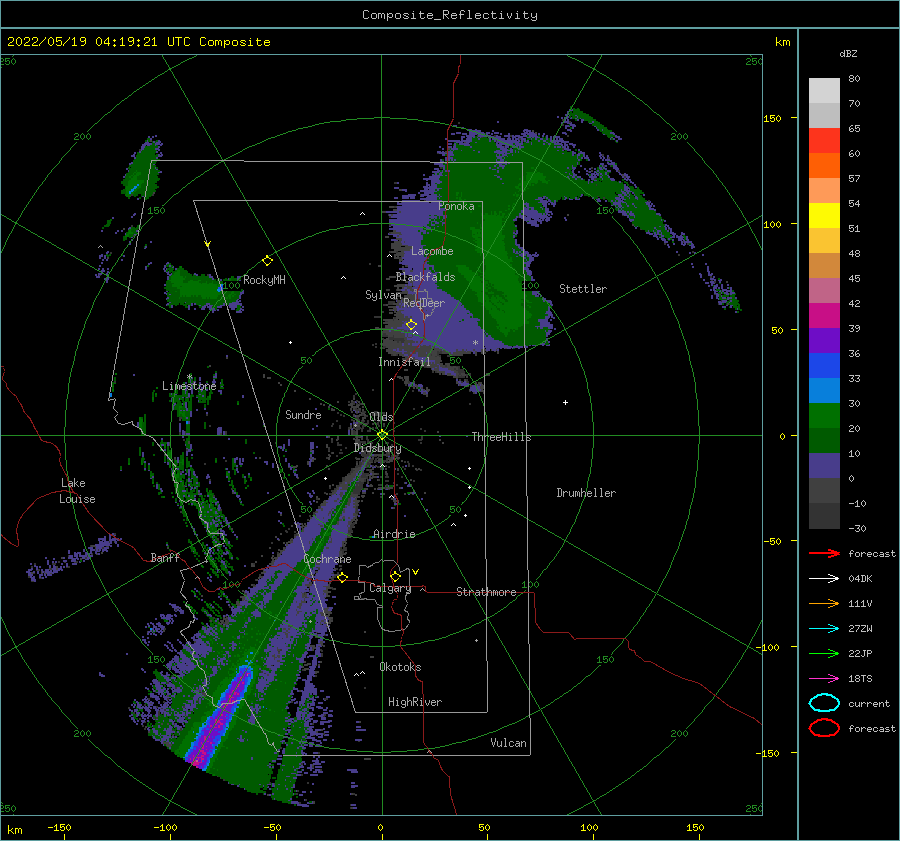Click the white 04DK arrow icon

tap(824, 579)
